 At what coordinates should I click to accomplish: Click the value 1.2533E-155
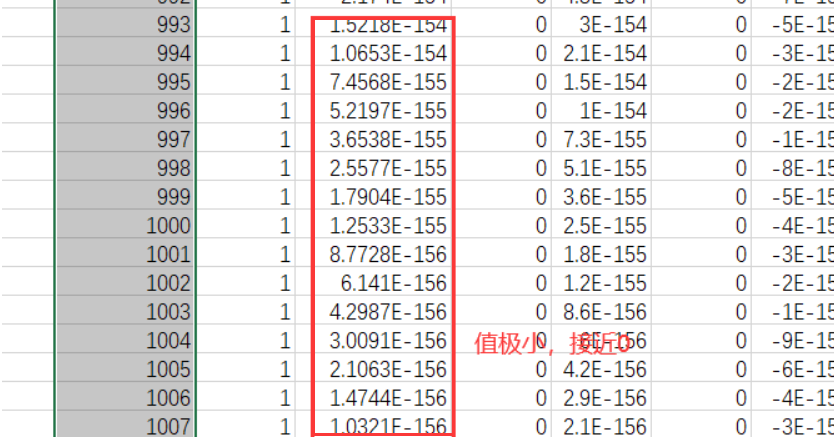[x=388, y=225]
